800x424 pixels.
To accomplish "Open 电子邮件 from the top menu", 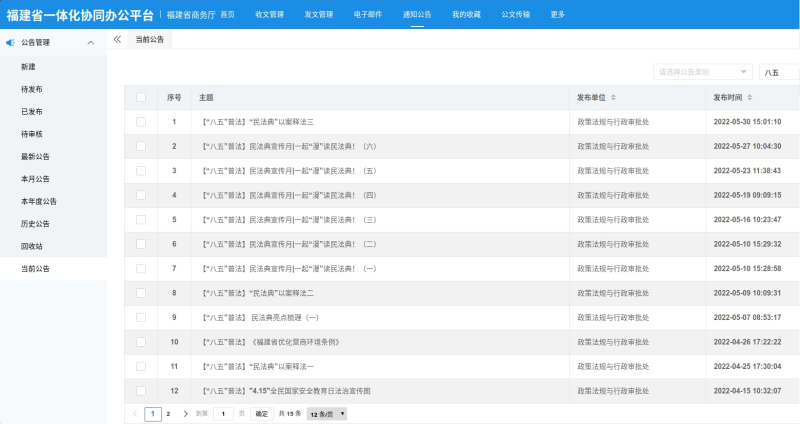I will point(367,14).
